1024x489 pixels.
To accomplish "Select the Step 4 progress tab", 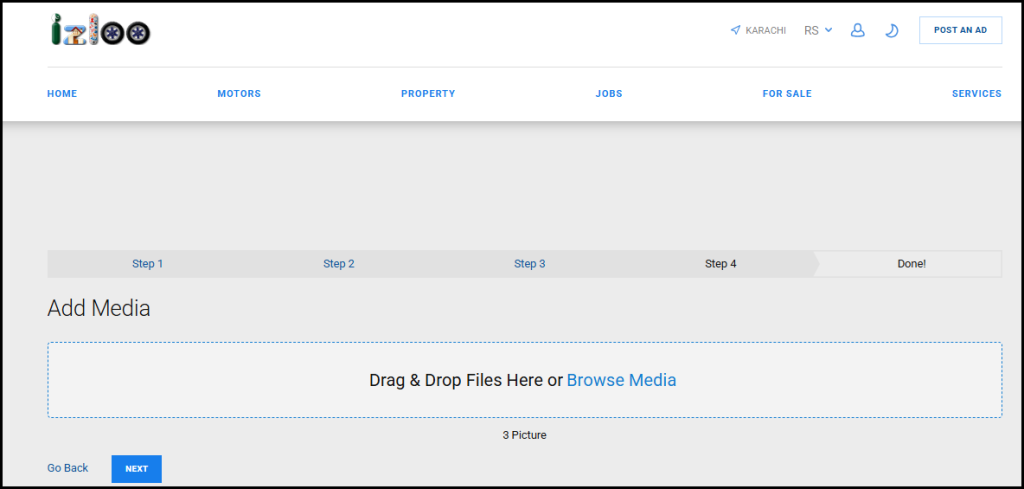I will tap(720, 264).
